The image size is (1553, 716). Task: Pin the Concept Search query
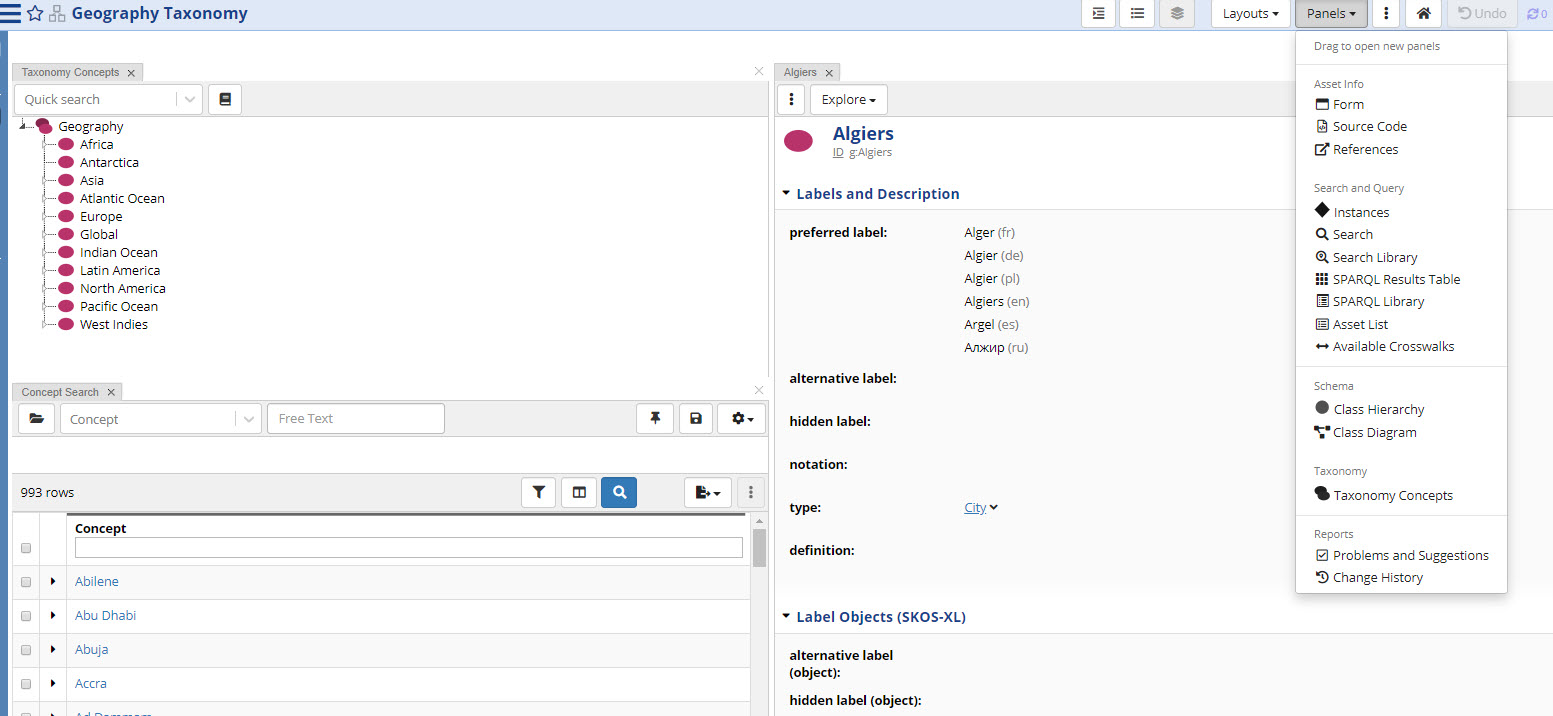point(655,418)
